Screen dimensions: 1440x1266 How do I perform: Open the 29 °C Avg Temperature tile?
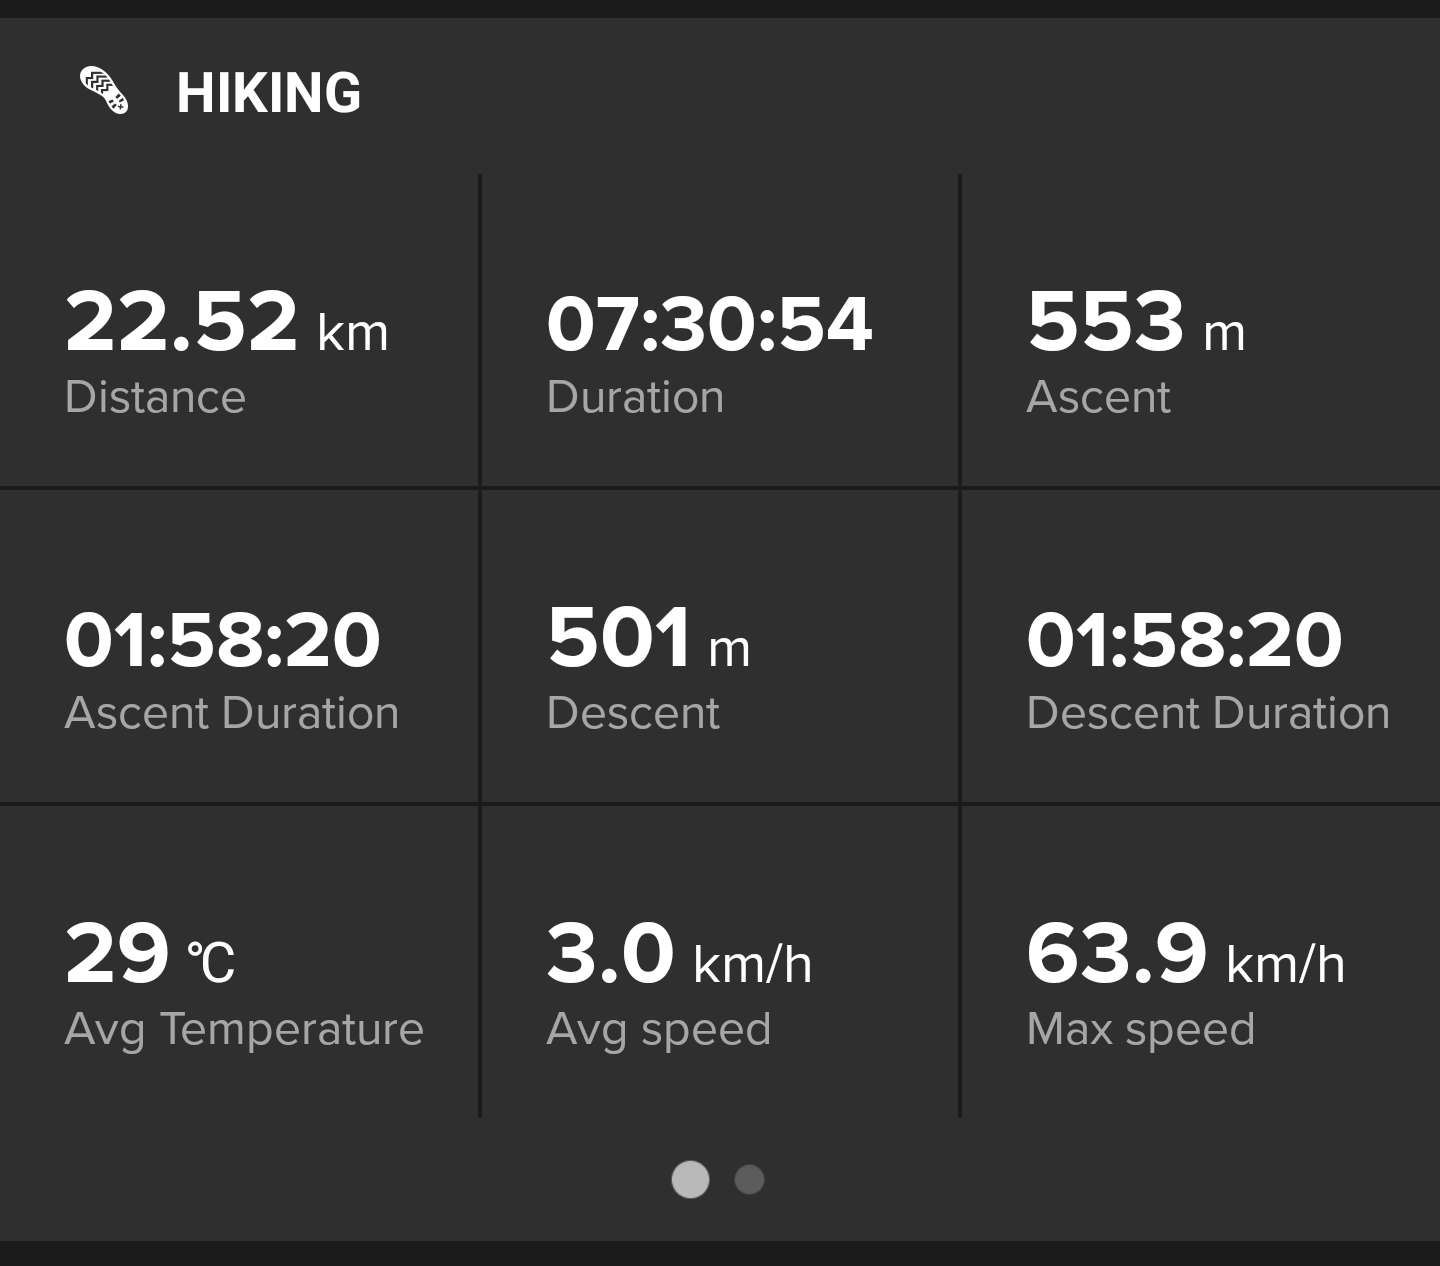pyautogui.click(x=239, y=962)
